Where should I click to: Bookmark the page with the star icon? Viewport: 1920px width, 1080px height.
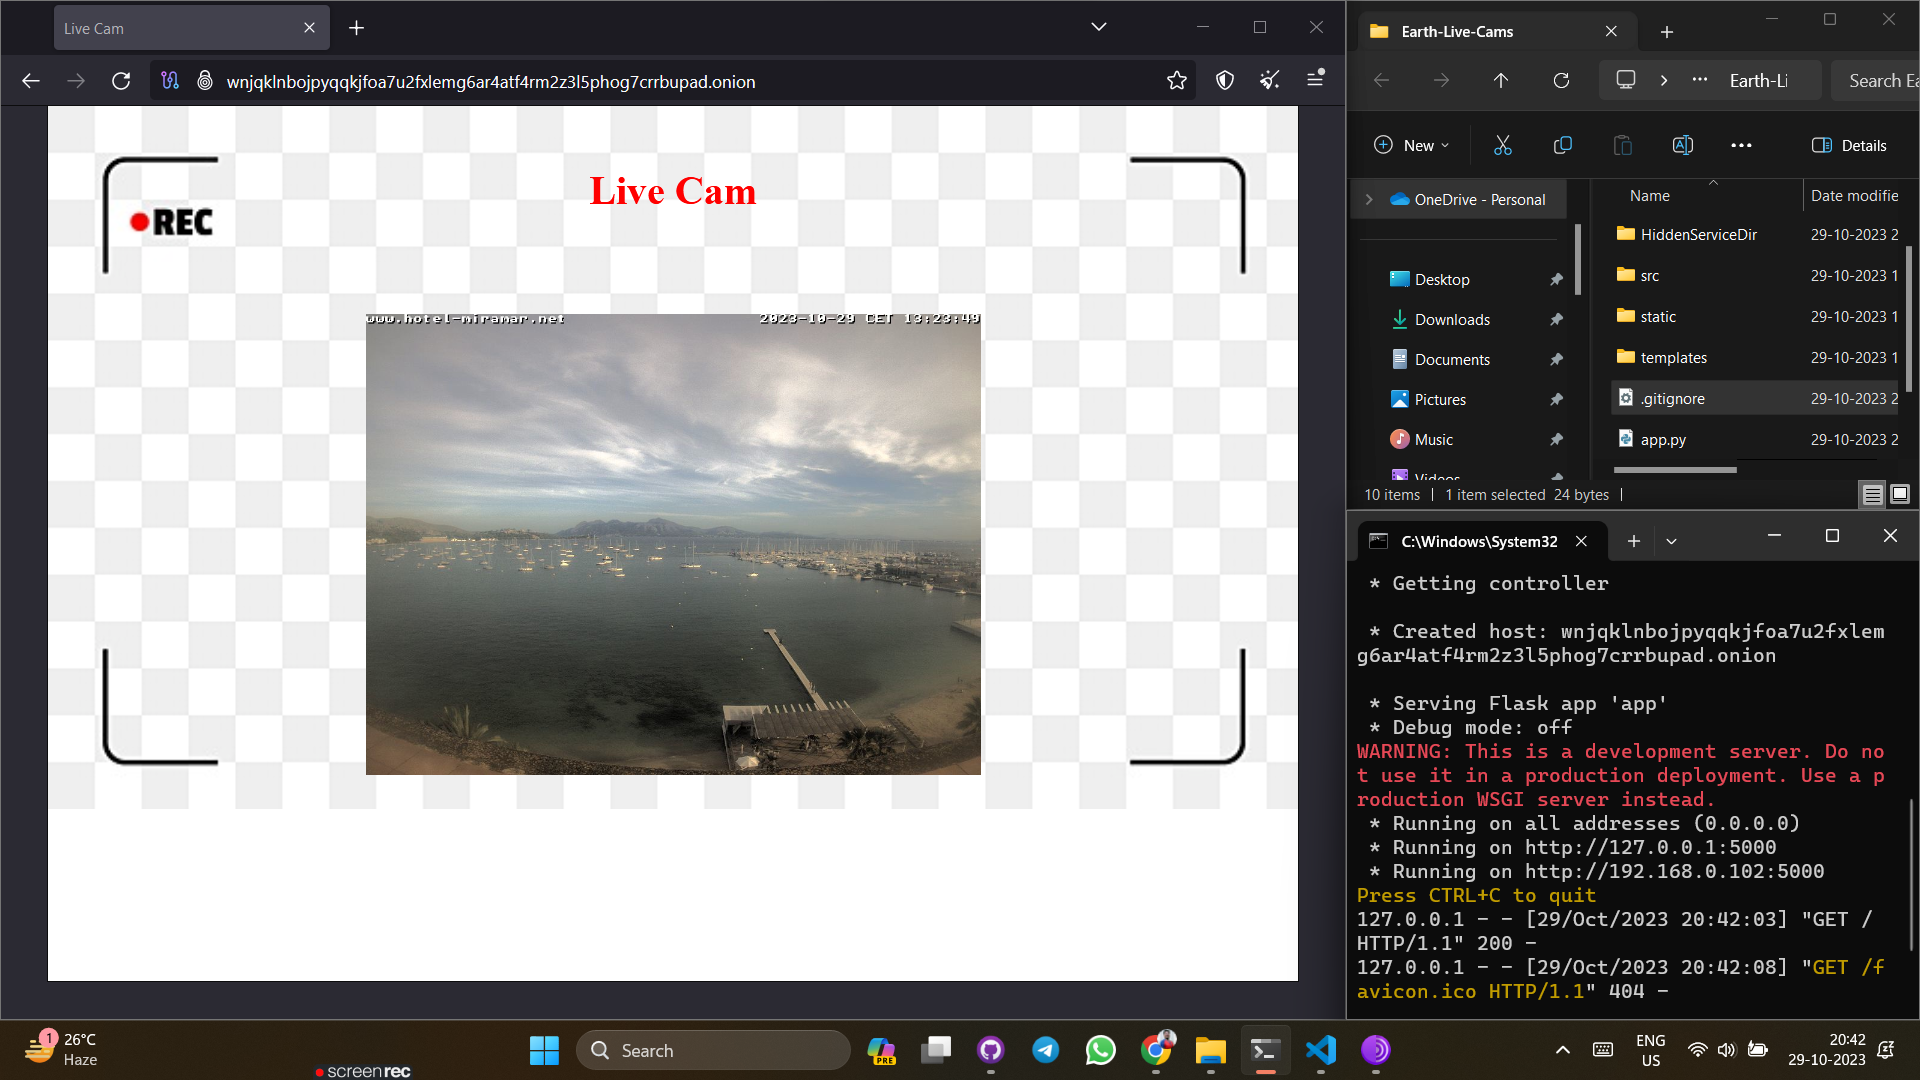(1178, 81)
